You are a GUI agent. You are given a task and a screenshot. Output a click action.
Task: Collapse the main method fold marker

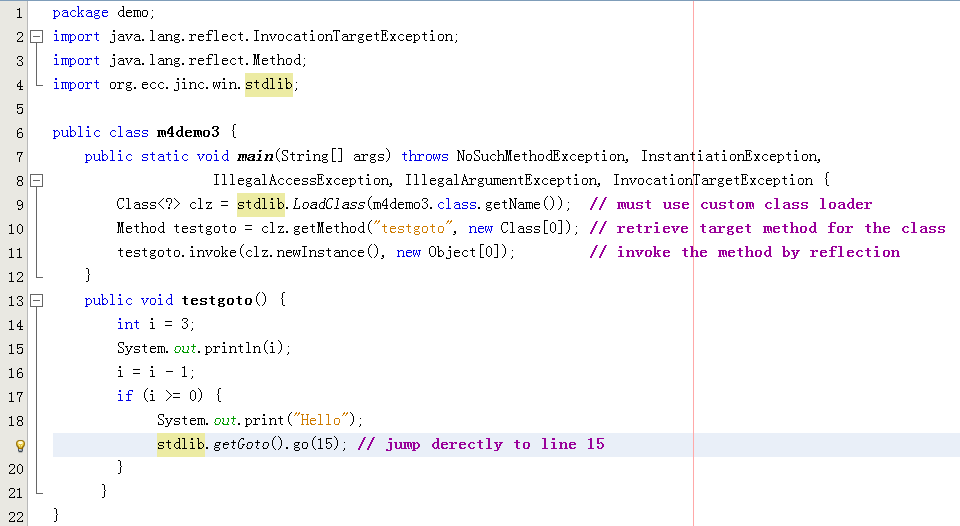point(37,181)
